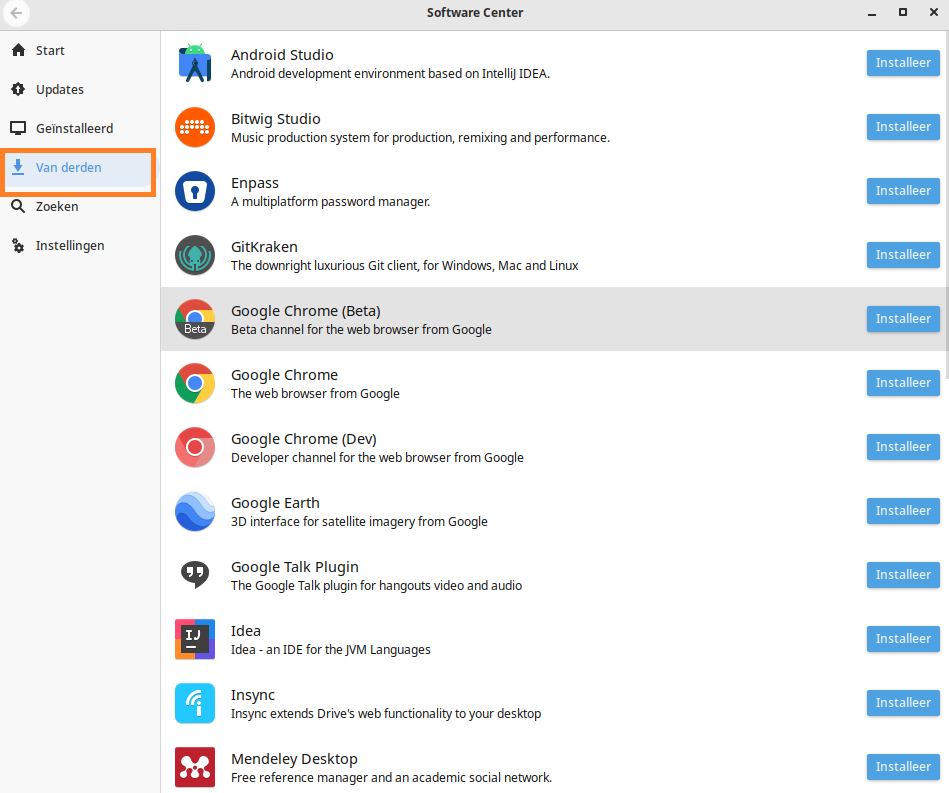Go back with the arrow button
This screenshot has height=793, width=949.
[x=16, y=13]
